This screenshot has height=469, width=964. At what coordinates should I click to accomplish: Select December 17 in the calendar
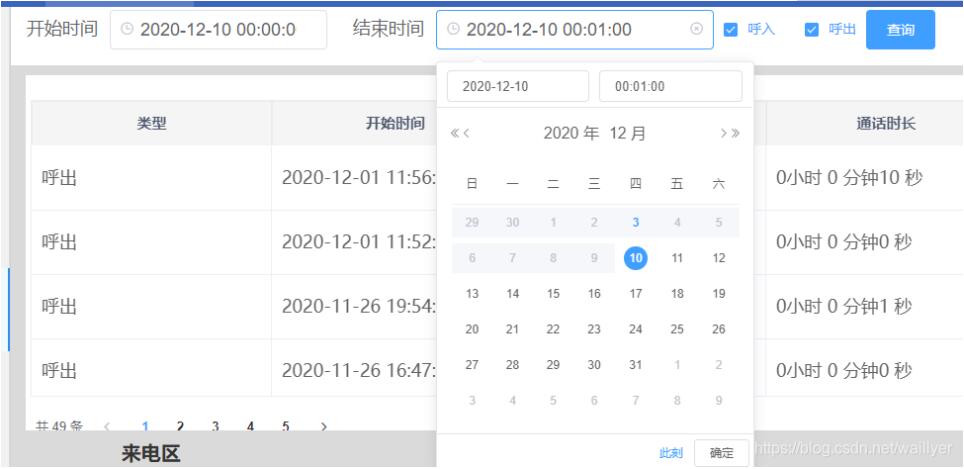click(635, 293)
